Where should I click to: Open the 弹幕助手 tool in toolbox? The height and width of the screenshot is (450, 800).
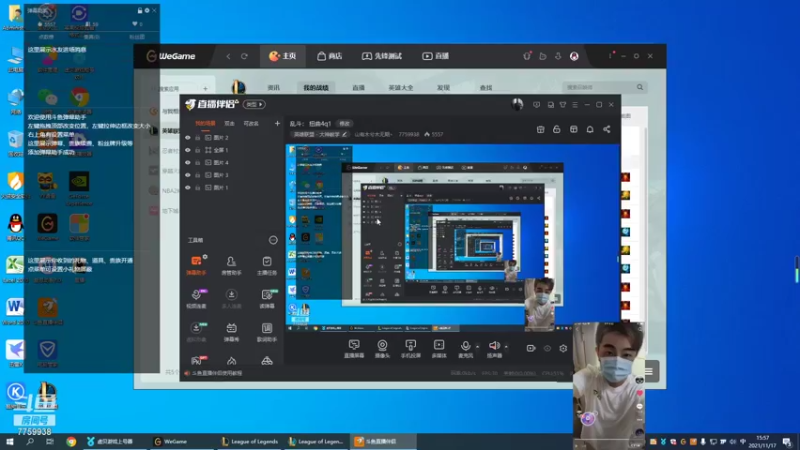196,265
